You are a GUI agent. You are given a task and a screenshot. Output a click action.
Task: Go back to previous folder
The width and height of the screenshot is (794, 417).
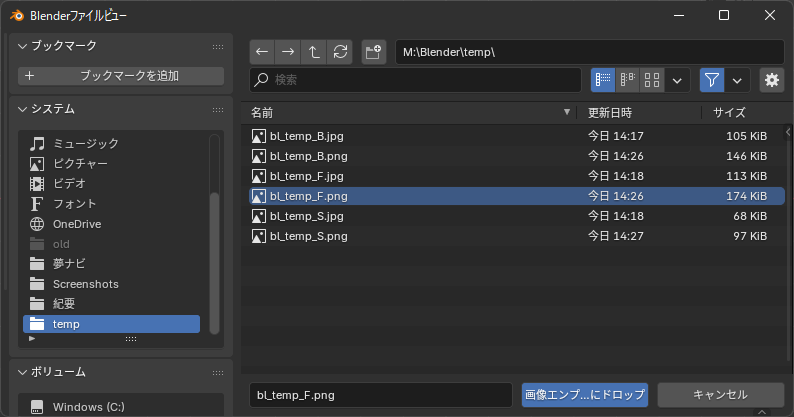(262, 51)
